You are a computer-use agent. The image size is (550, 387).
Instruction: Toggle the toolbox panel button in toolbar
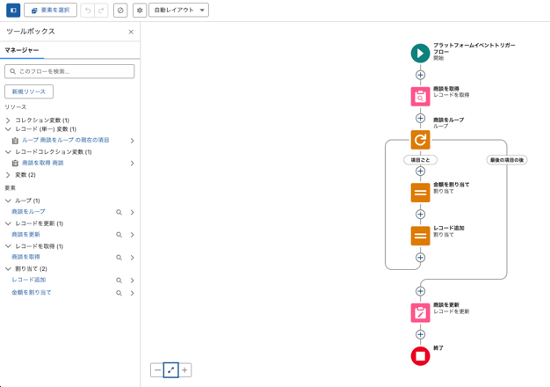[13, 10]
